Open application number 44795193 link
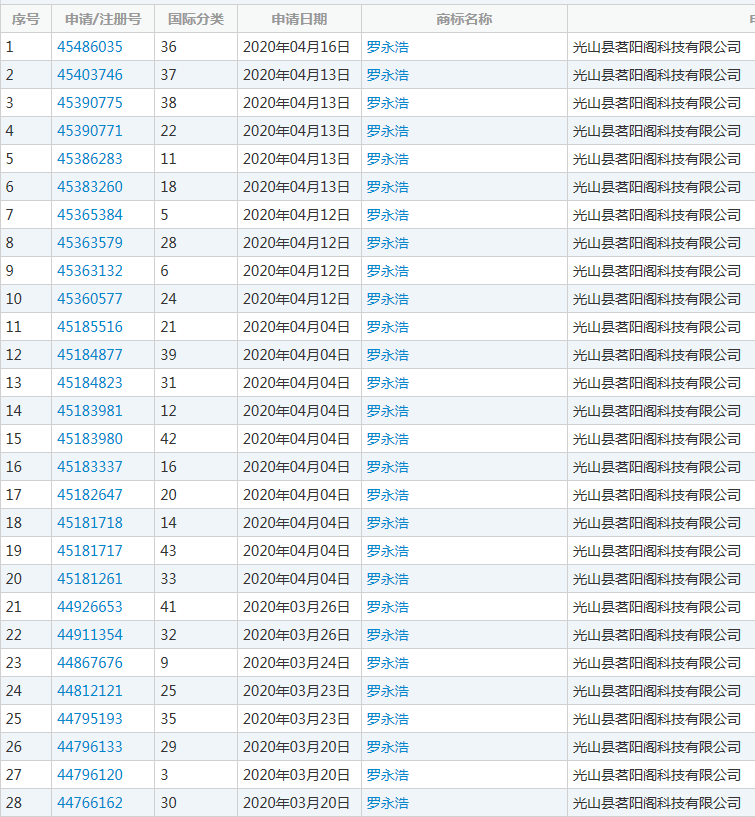The height and width of the screenshot is (817, 755). point(90,719)
